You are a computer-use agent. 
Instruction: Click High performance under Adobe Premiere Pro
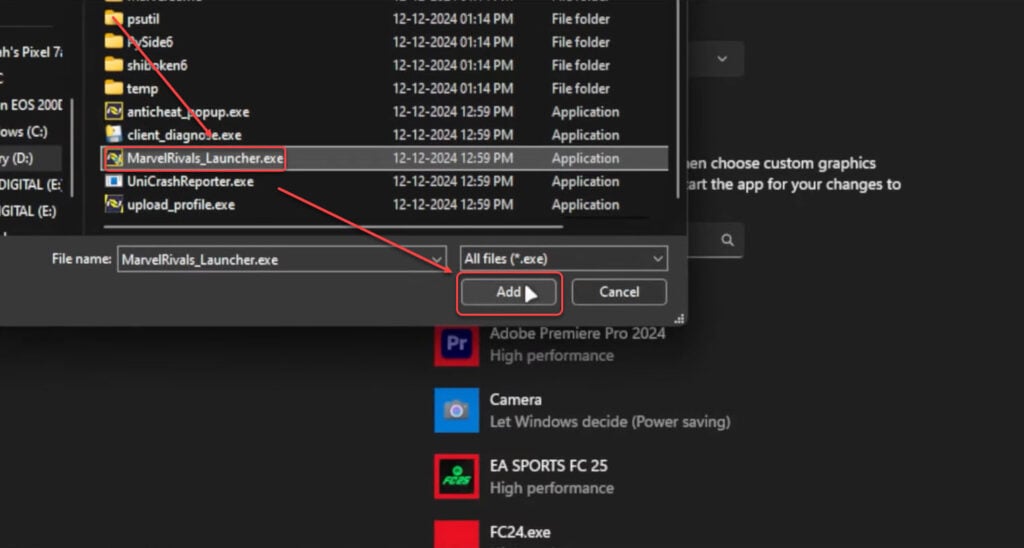click(552, 356)
